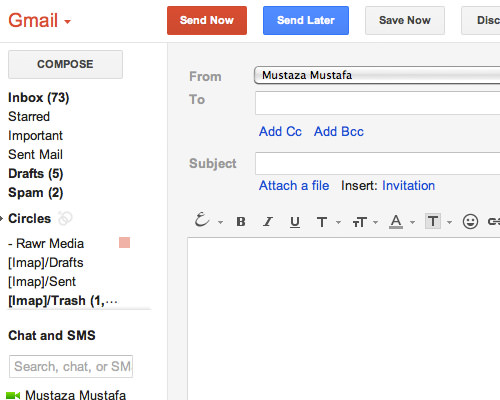This screenshot has width=500, height=400.
Task: Open the Gmail dropdown arrow
Action: [68, 22]
